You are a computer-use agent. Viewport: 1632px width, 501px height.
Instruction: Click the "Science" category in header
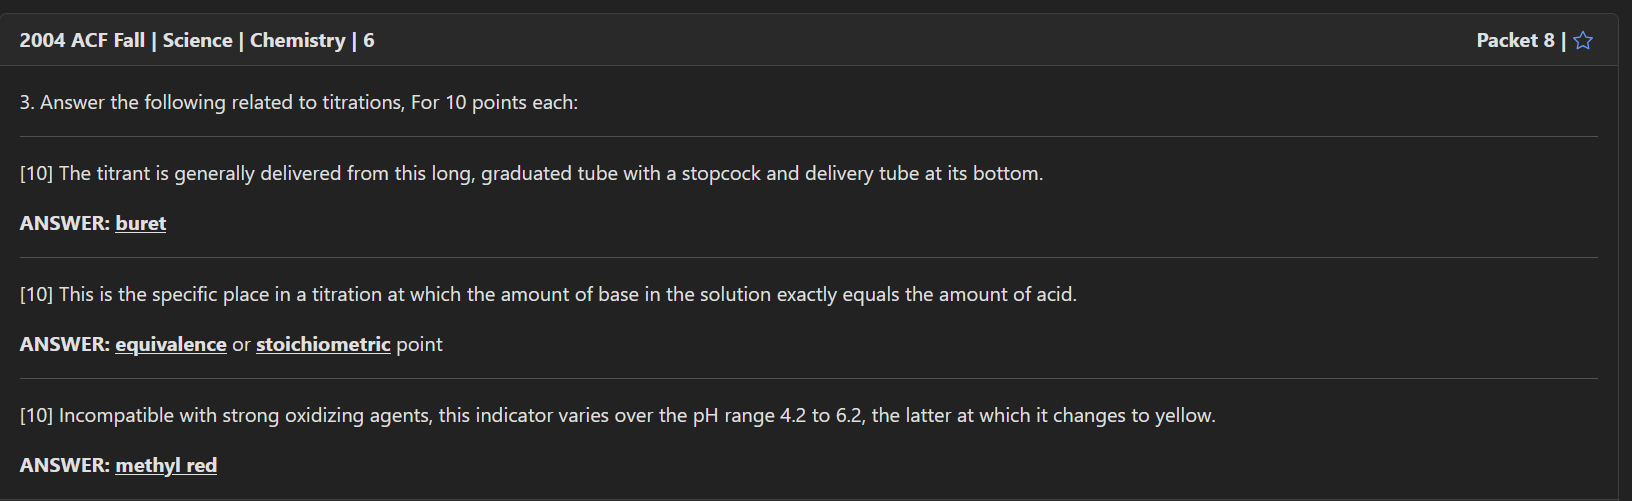point(197,41)
